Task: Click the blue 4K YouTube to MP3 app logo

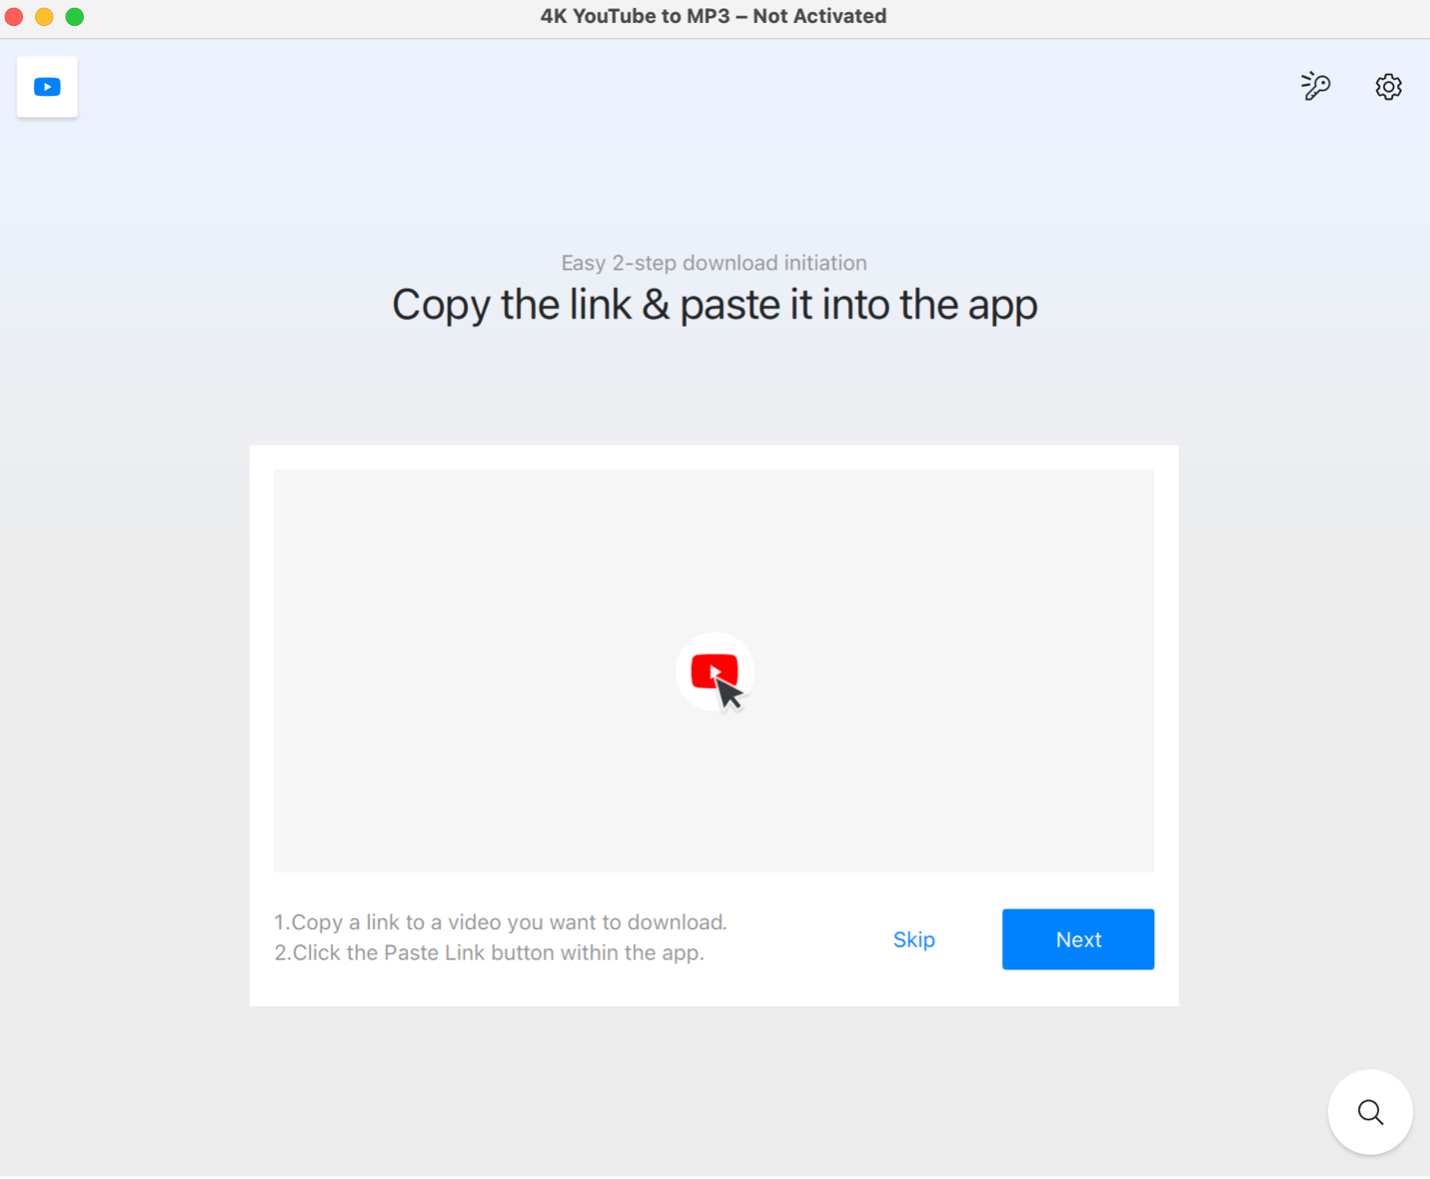Action: (46, 86)
